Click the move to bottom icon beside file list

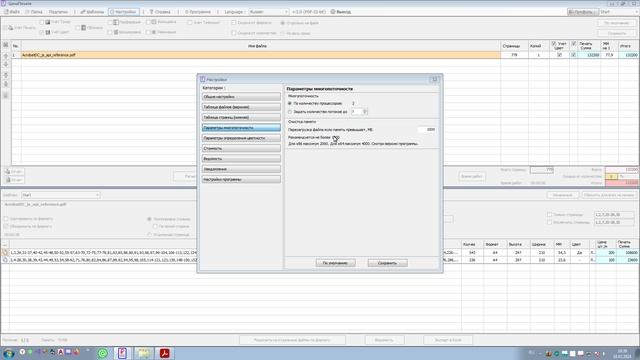[x=6, y=84]
